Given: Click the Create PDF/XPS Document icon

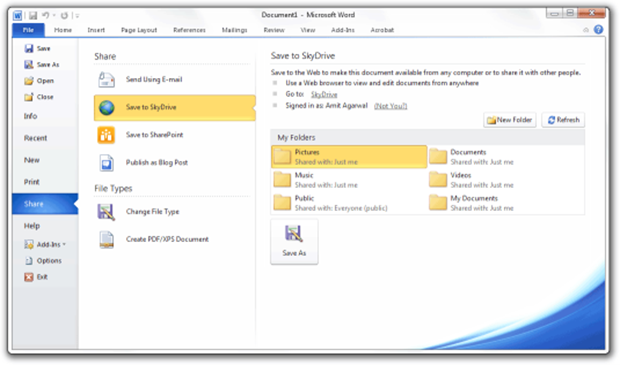Looking at the screenshot, I should [106, 240].
